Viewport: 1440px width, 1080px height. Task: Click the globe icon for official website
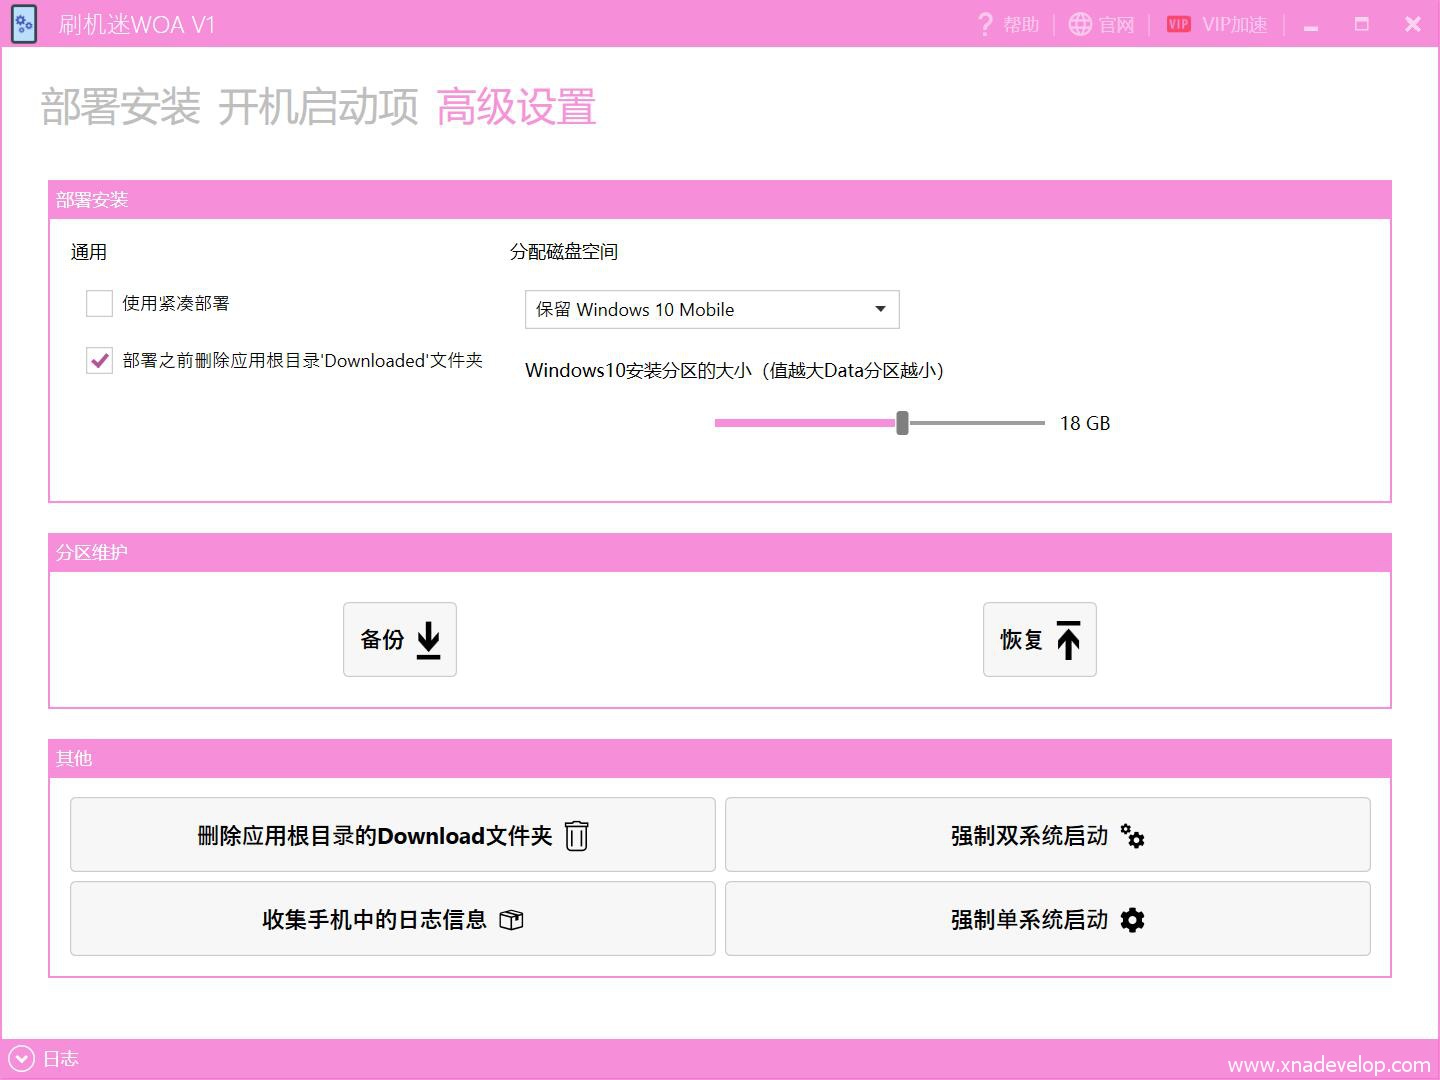coord(1080,25)
